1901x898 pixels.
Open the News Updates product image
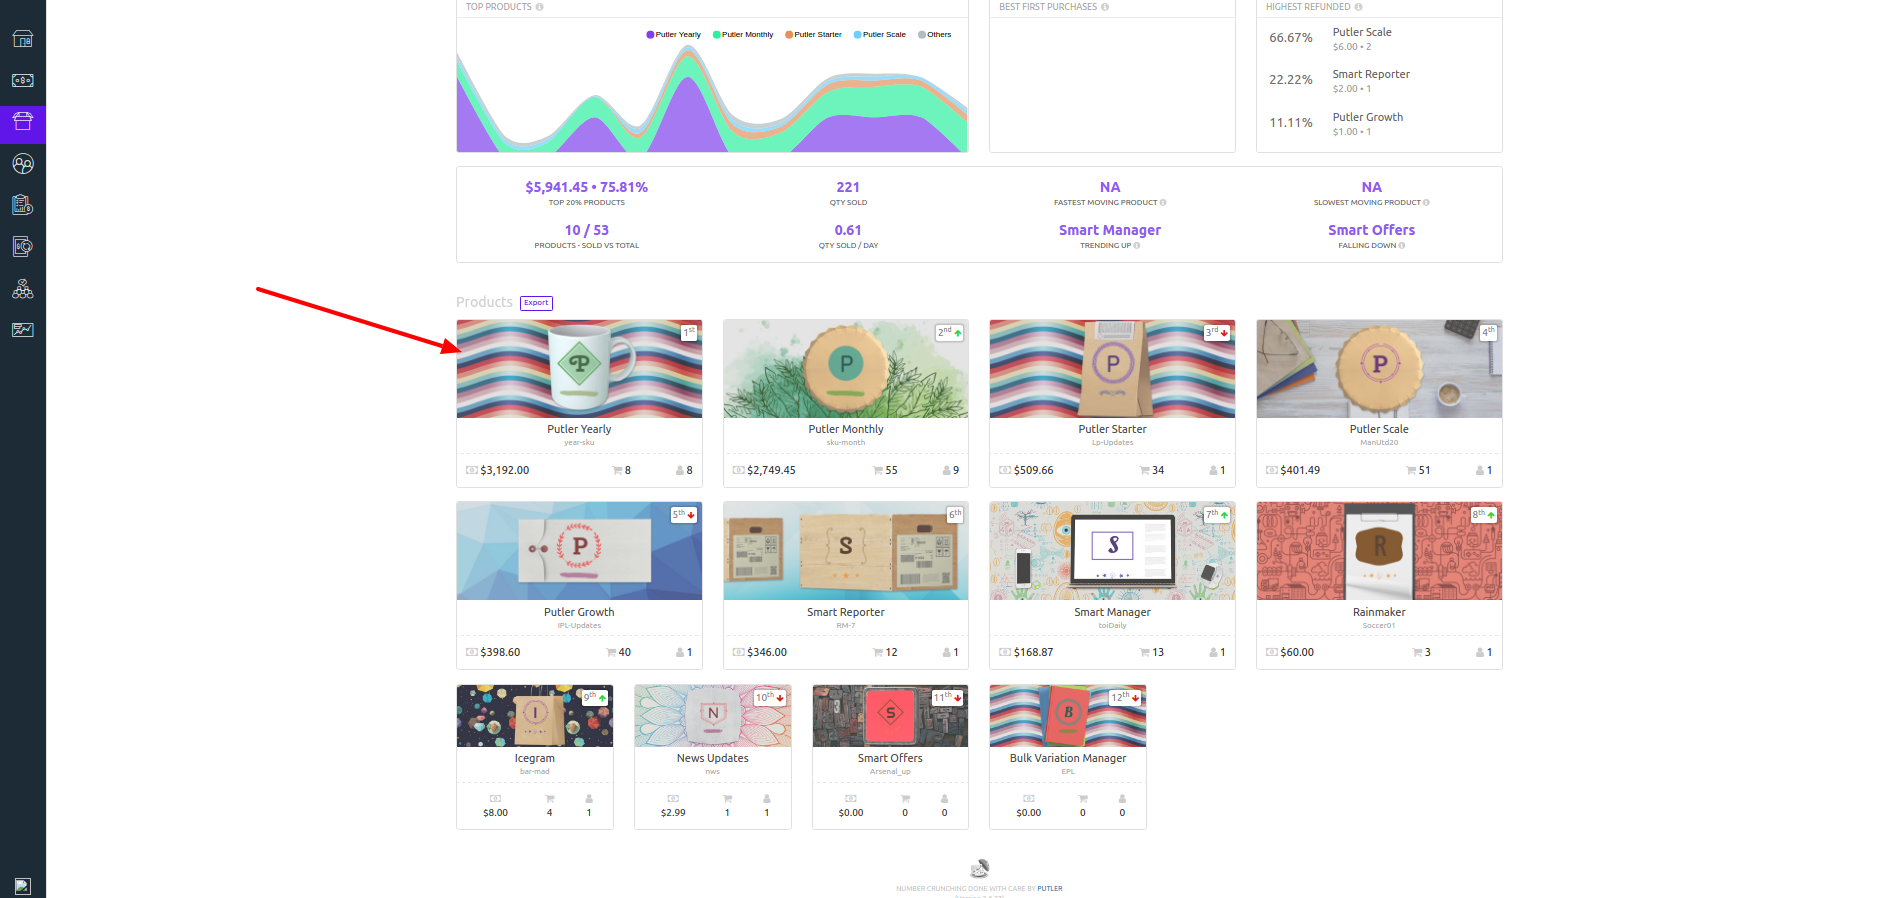(x=713, y=716)
